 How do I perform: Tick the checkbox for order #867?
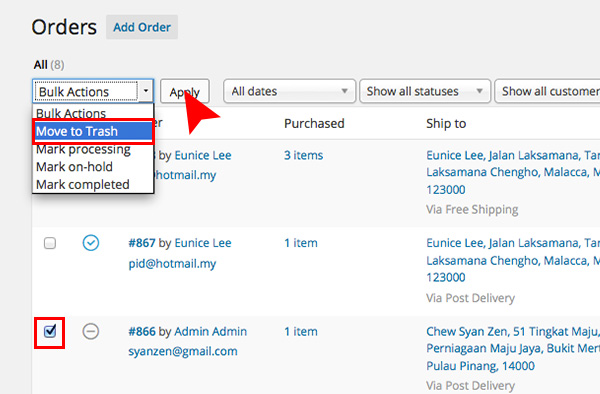(x=50, y=243)
